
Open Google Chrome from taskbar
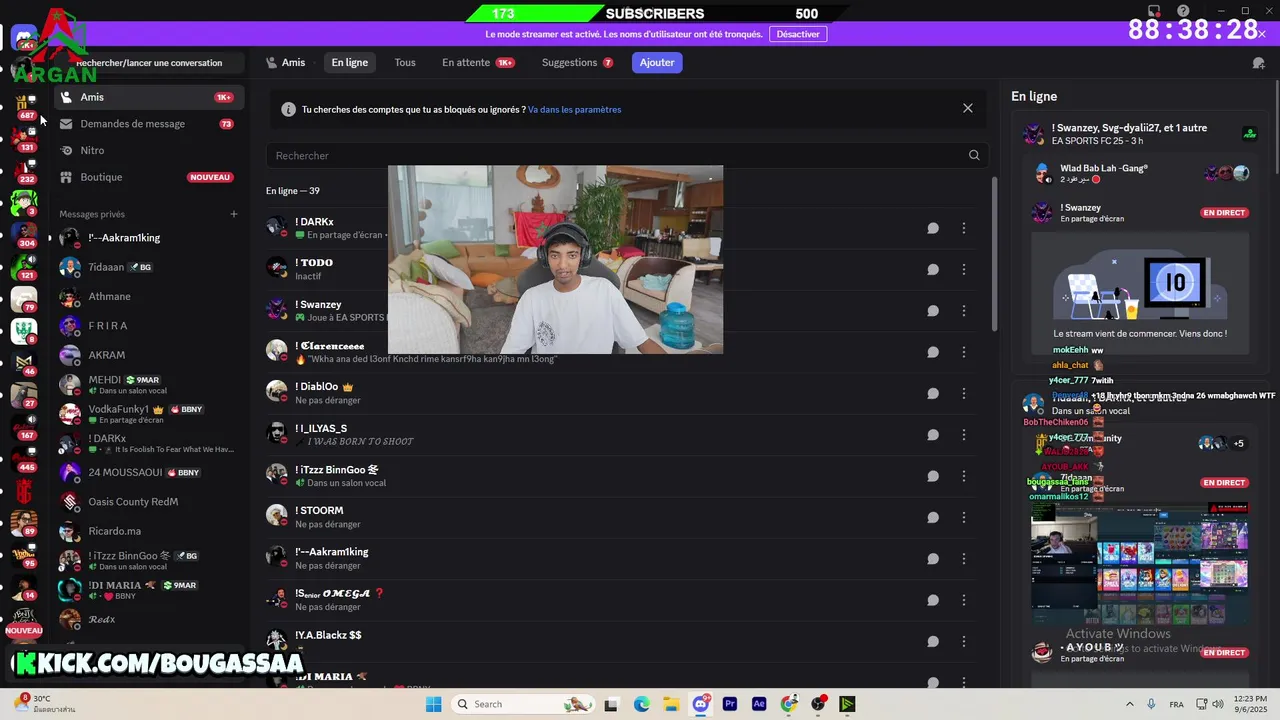789,704
